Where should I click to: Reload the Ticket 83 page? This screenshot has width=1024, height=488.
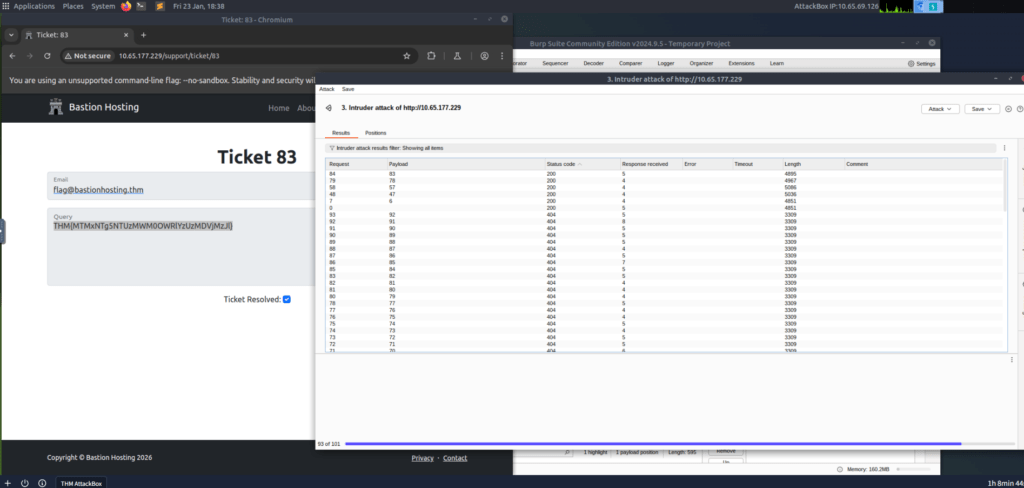click(47, 56)
